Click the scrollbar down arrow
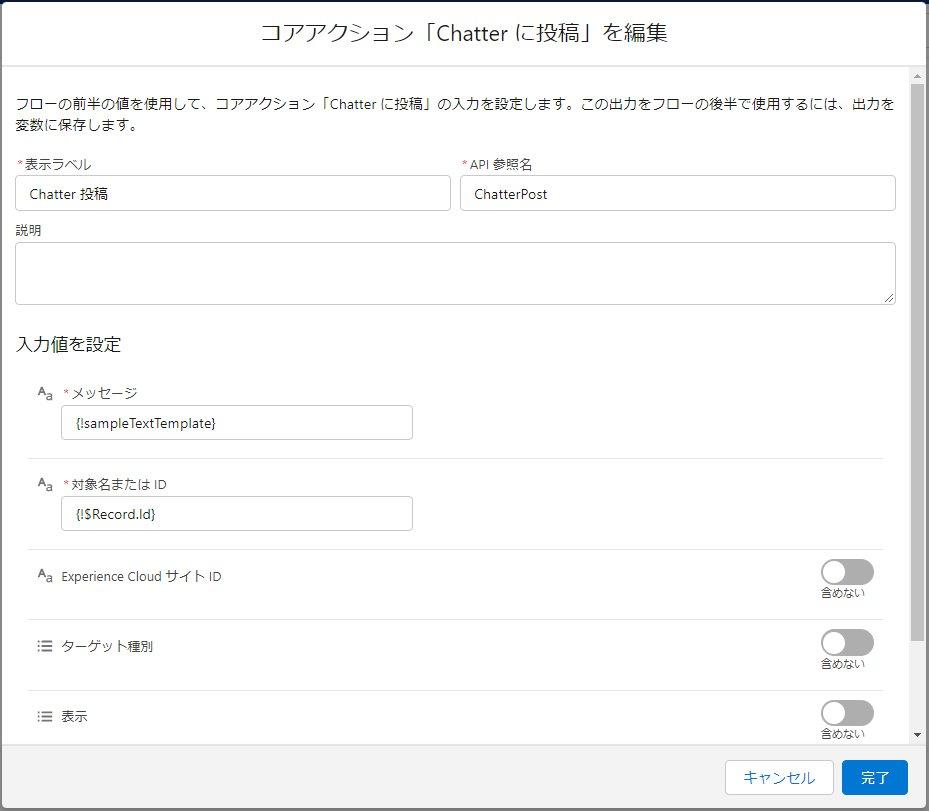Image resolution: width=929 pixels, height=811 pixels. tap(917, 735)
